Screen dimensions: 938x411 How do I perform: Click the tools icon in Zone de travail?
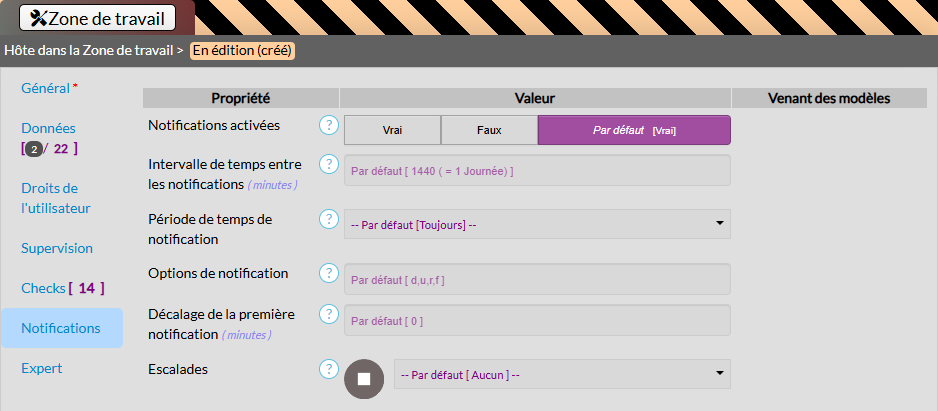coord(40,17)
